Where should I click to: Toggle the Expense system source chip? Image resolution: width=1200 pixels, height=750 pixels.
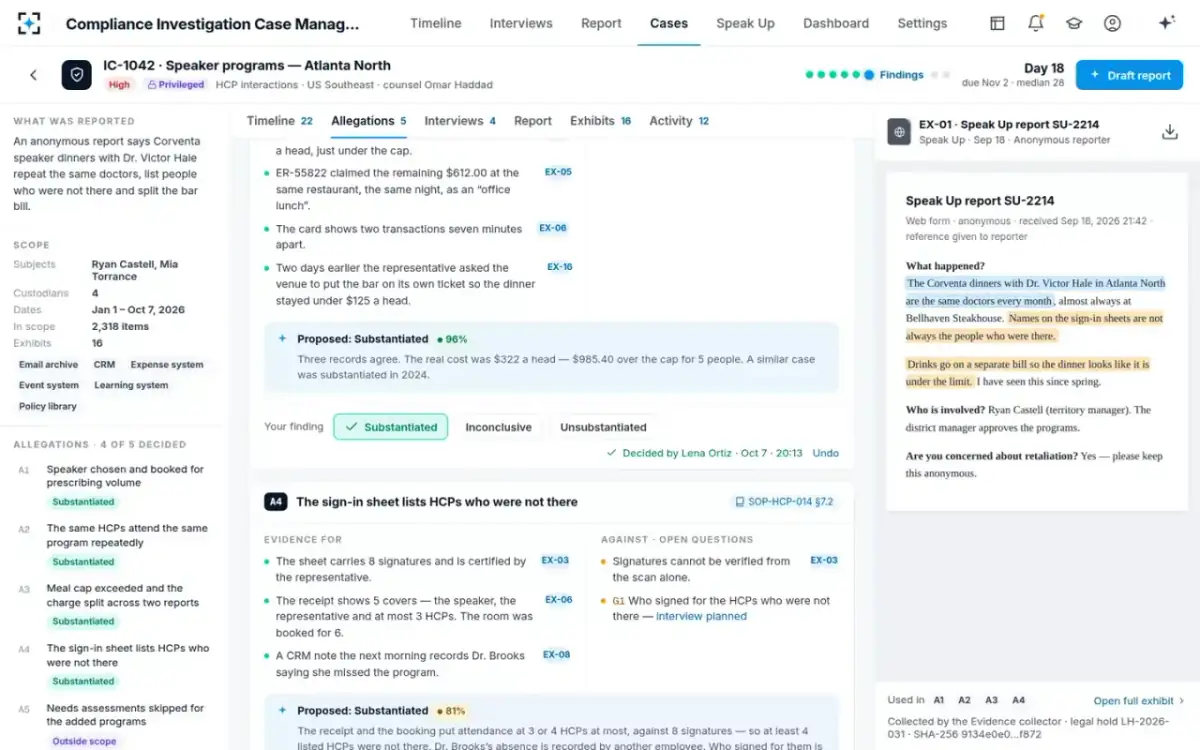(167, 365)
